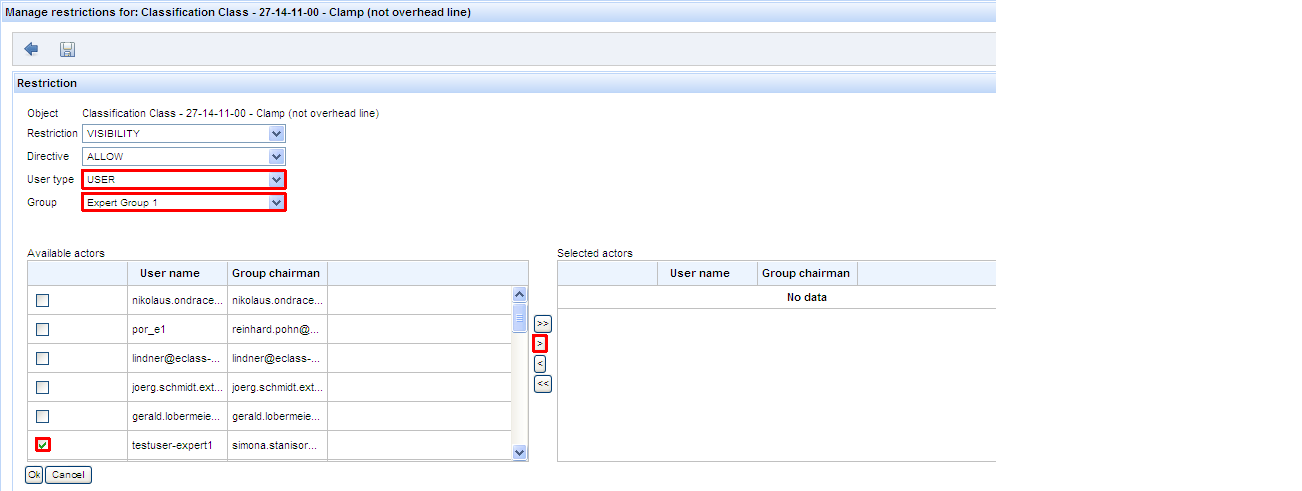This screenshot has width=1302, height=491.
Task: Tick the checkbox for por_e1
Action: (x=43, y=329)
